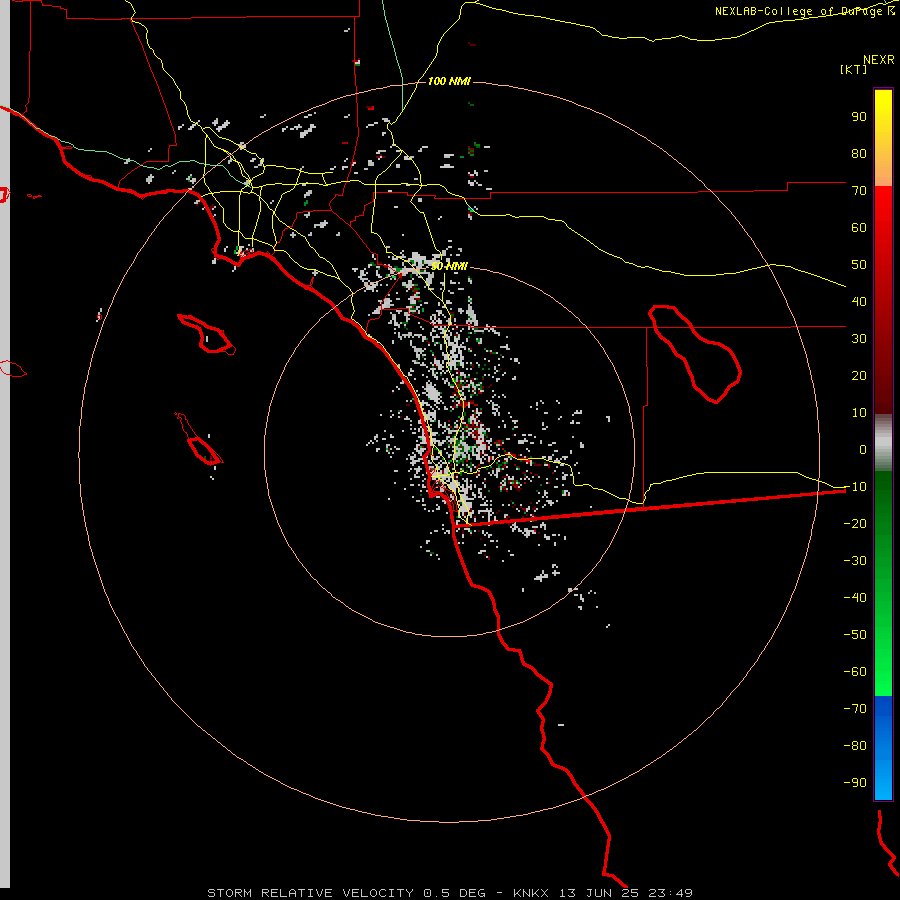Click the San Clemente Island outline
This screenshot has width=900, height=900.
199,439
